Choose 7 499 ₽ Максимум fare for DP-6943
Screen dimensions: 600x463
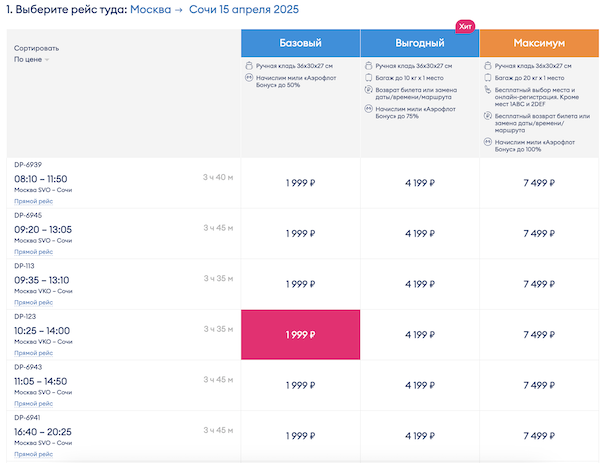(539, 385)
